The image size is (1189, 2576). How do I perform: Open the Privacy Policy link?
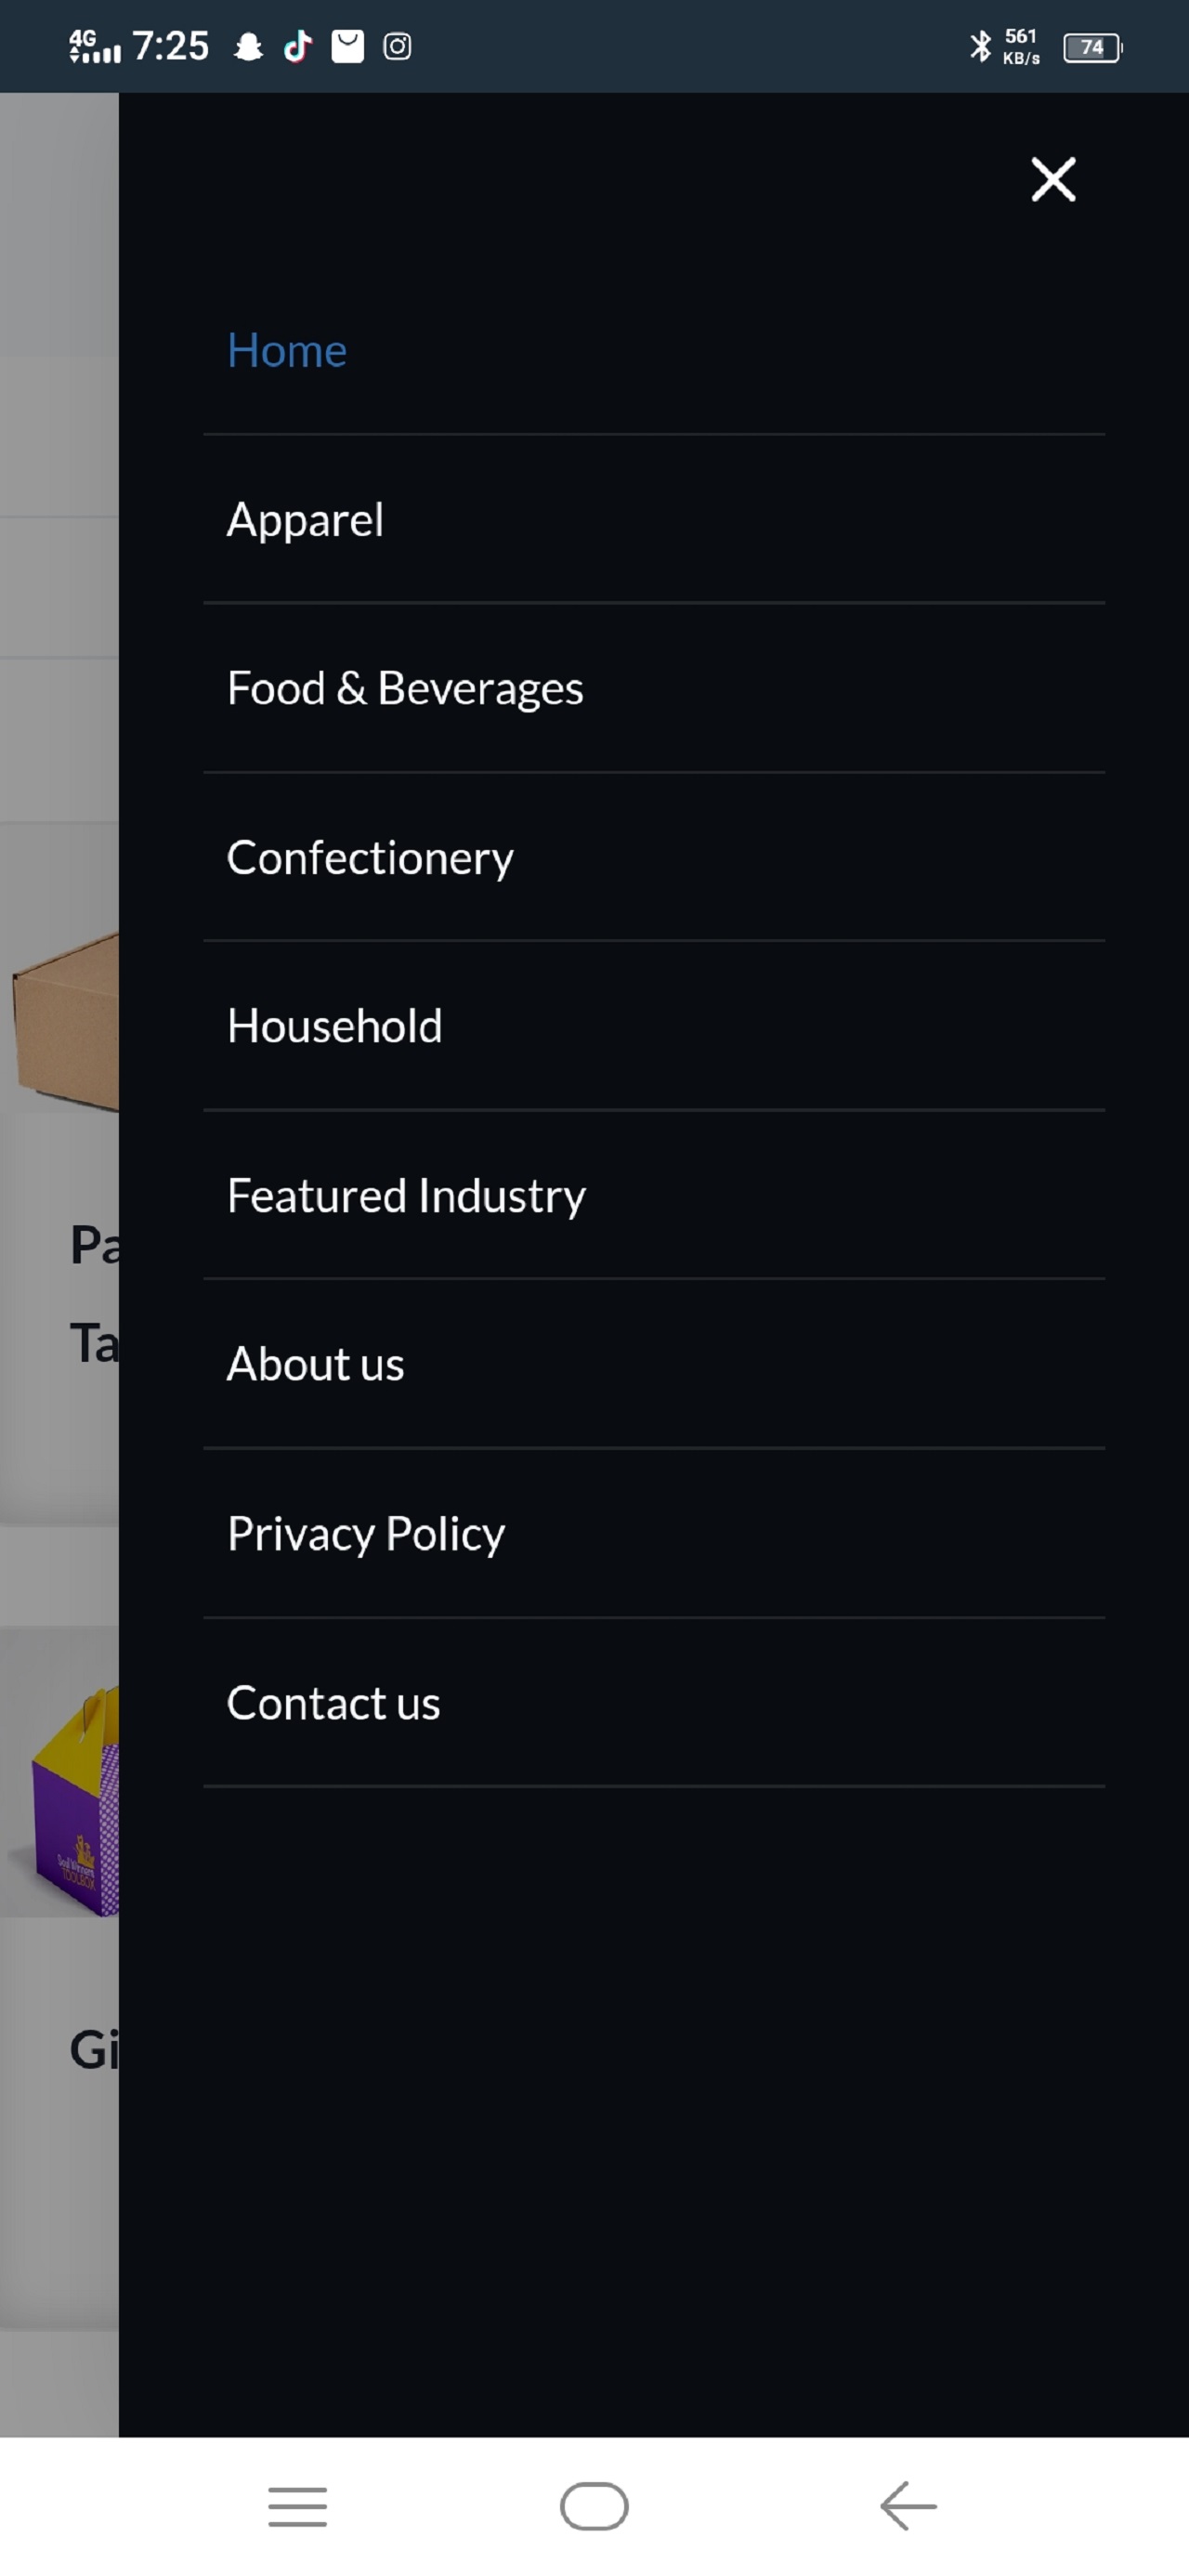366,1534
